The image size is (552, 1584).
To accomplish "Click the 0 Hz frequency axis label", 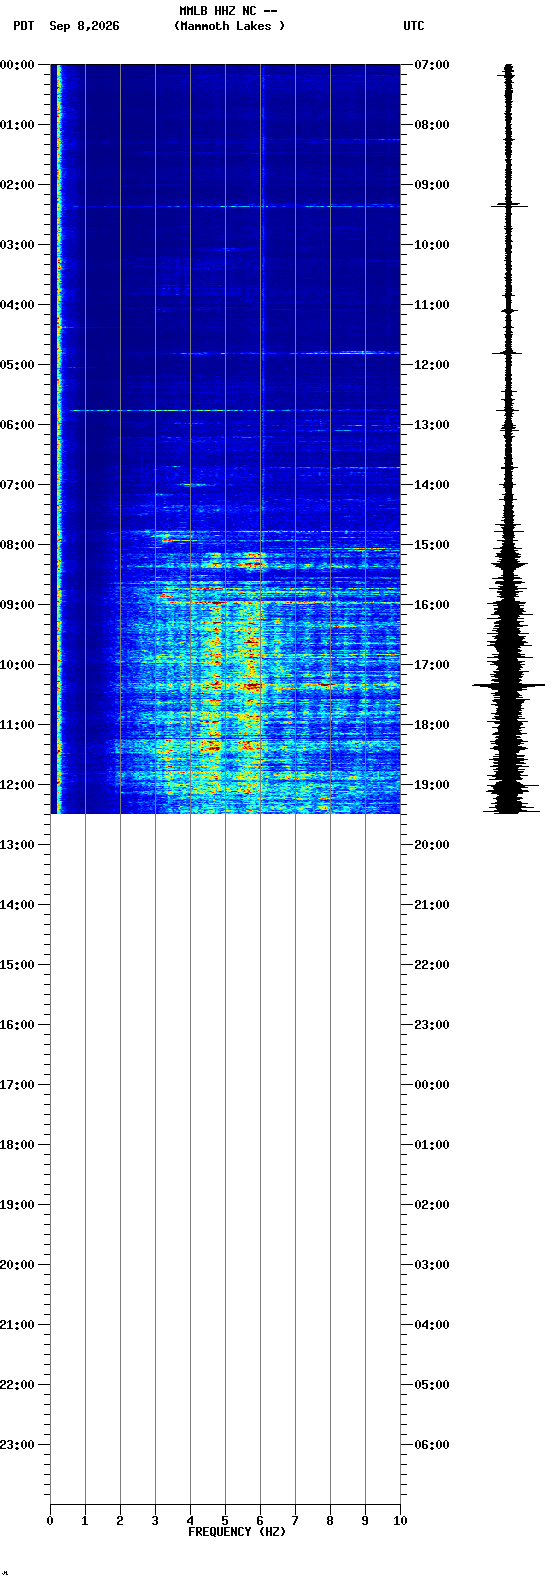I will (50, 1521).
